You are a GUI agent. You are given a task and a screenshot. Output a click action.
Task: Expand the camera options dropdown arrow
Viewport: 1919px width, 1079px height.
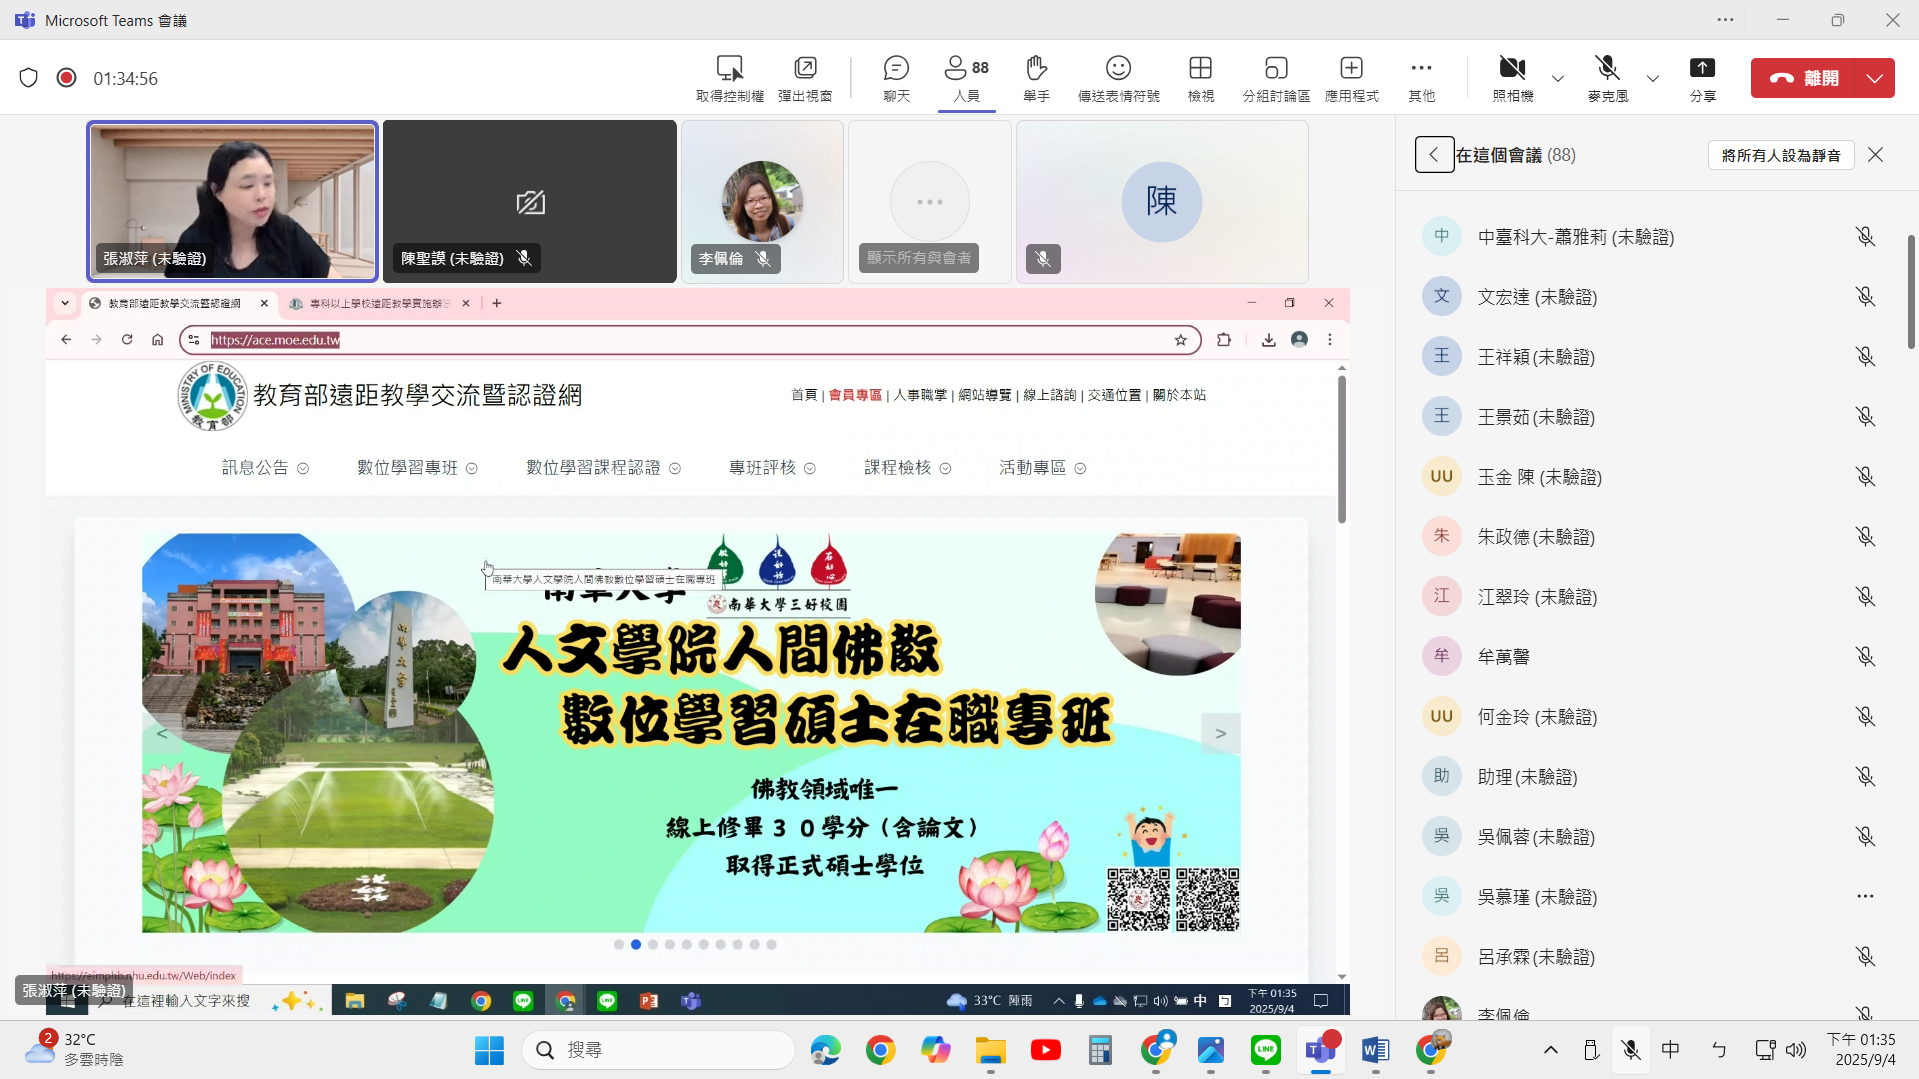tap(1558, 78)
